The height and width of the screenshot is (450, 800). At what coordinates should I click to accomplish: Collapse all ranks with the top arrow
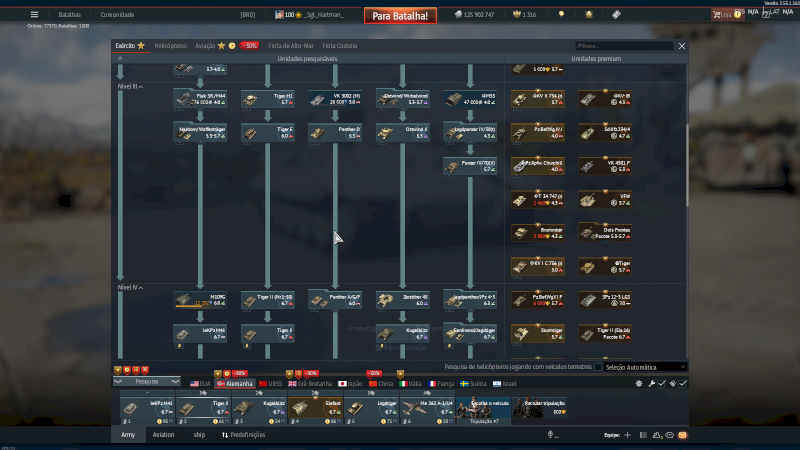point(120,59)
